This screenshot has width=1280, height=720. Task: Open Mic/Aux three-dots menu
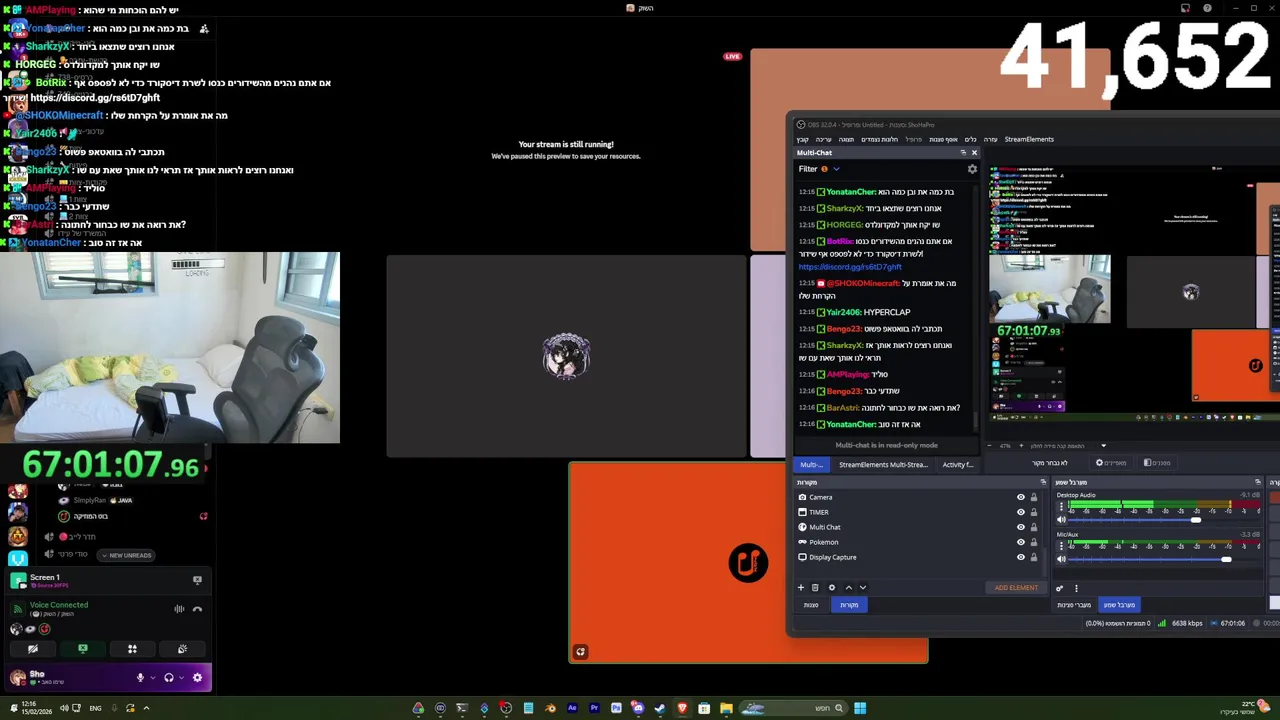pos(1061,546)
